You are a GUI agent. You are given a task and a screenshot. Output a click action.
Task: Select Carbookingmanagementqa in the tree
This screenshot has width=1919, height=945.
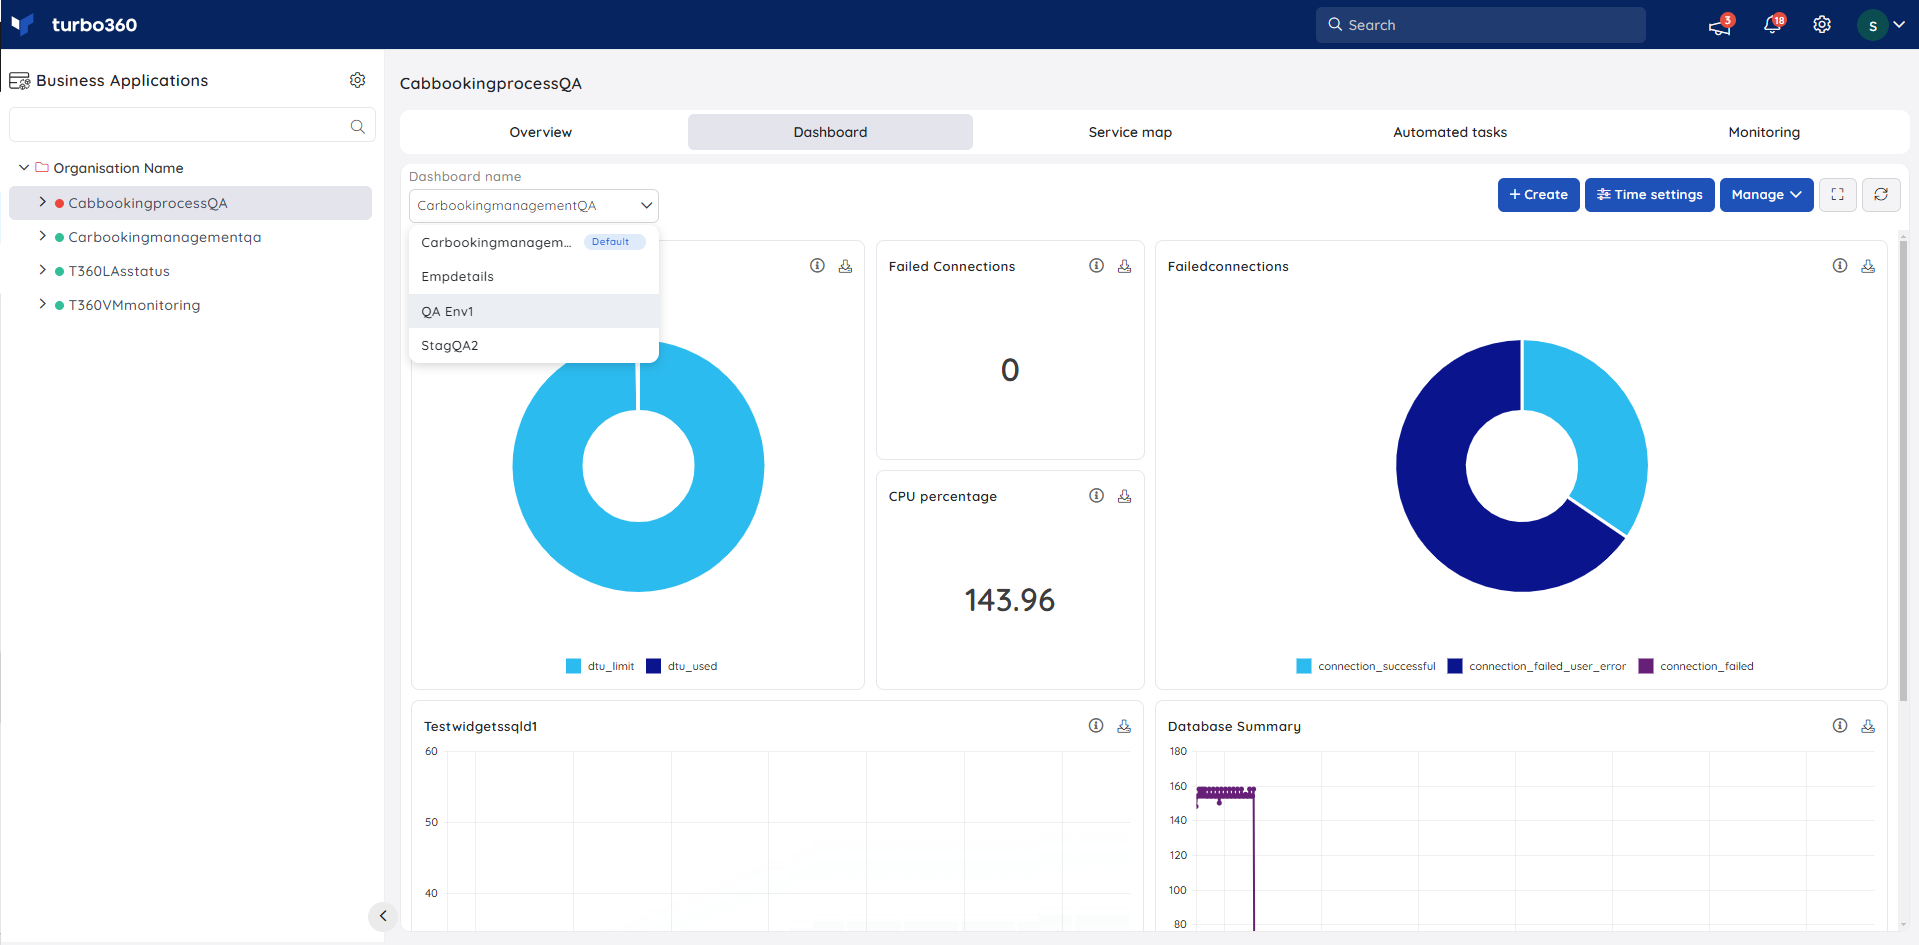tap(165, 237)
